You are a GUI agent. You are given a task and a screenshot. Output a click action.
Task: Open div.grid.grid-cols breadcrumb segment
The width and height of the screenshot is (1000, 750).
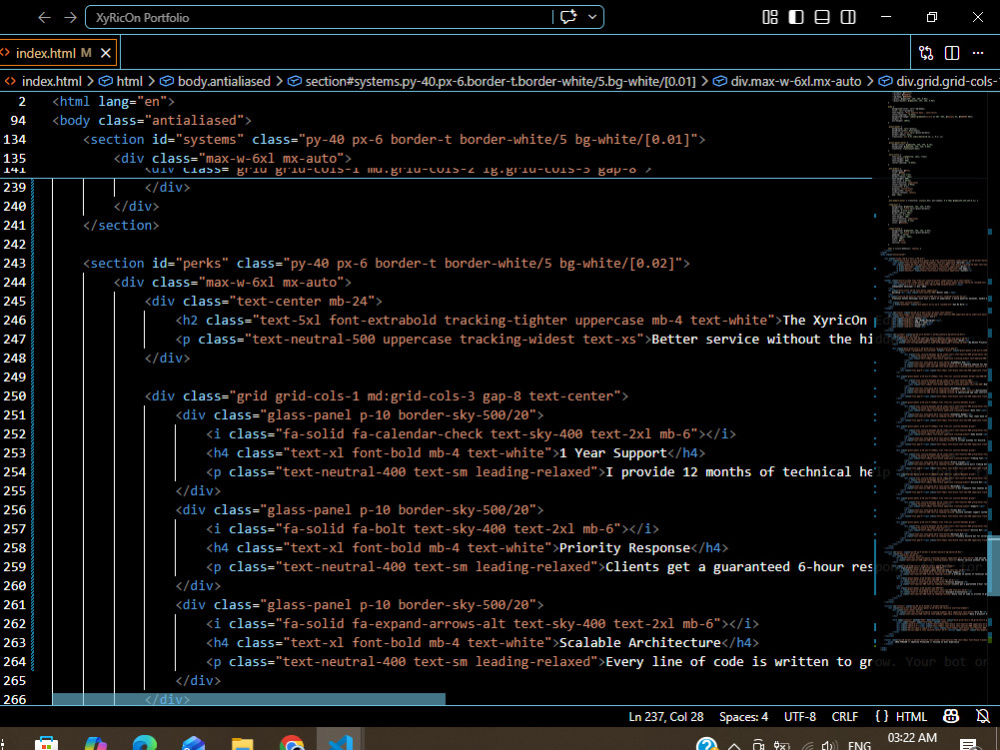point(947,81)
